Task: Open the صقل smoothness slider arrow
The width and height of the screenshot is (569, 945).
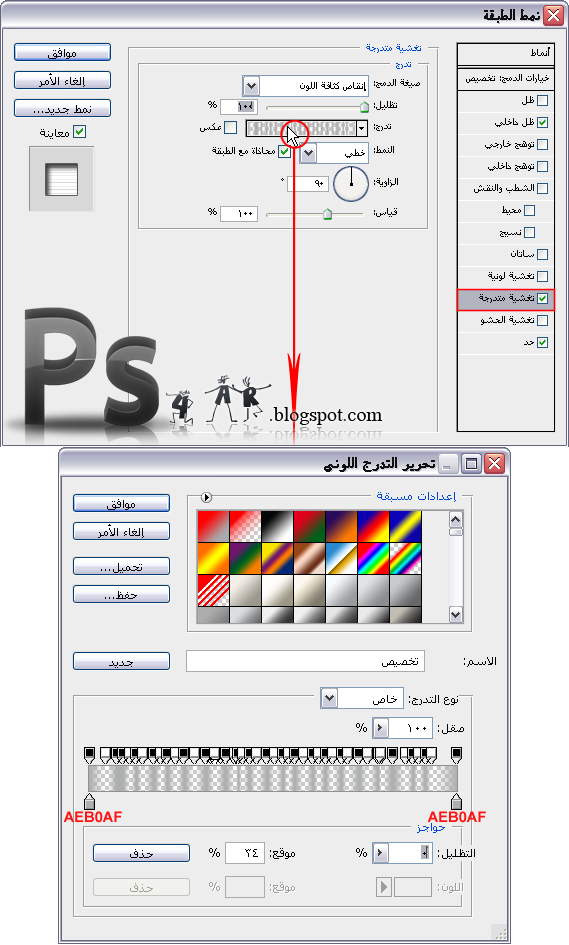Action: (380, 728)
